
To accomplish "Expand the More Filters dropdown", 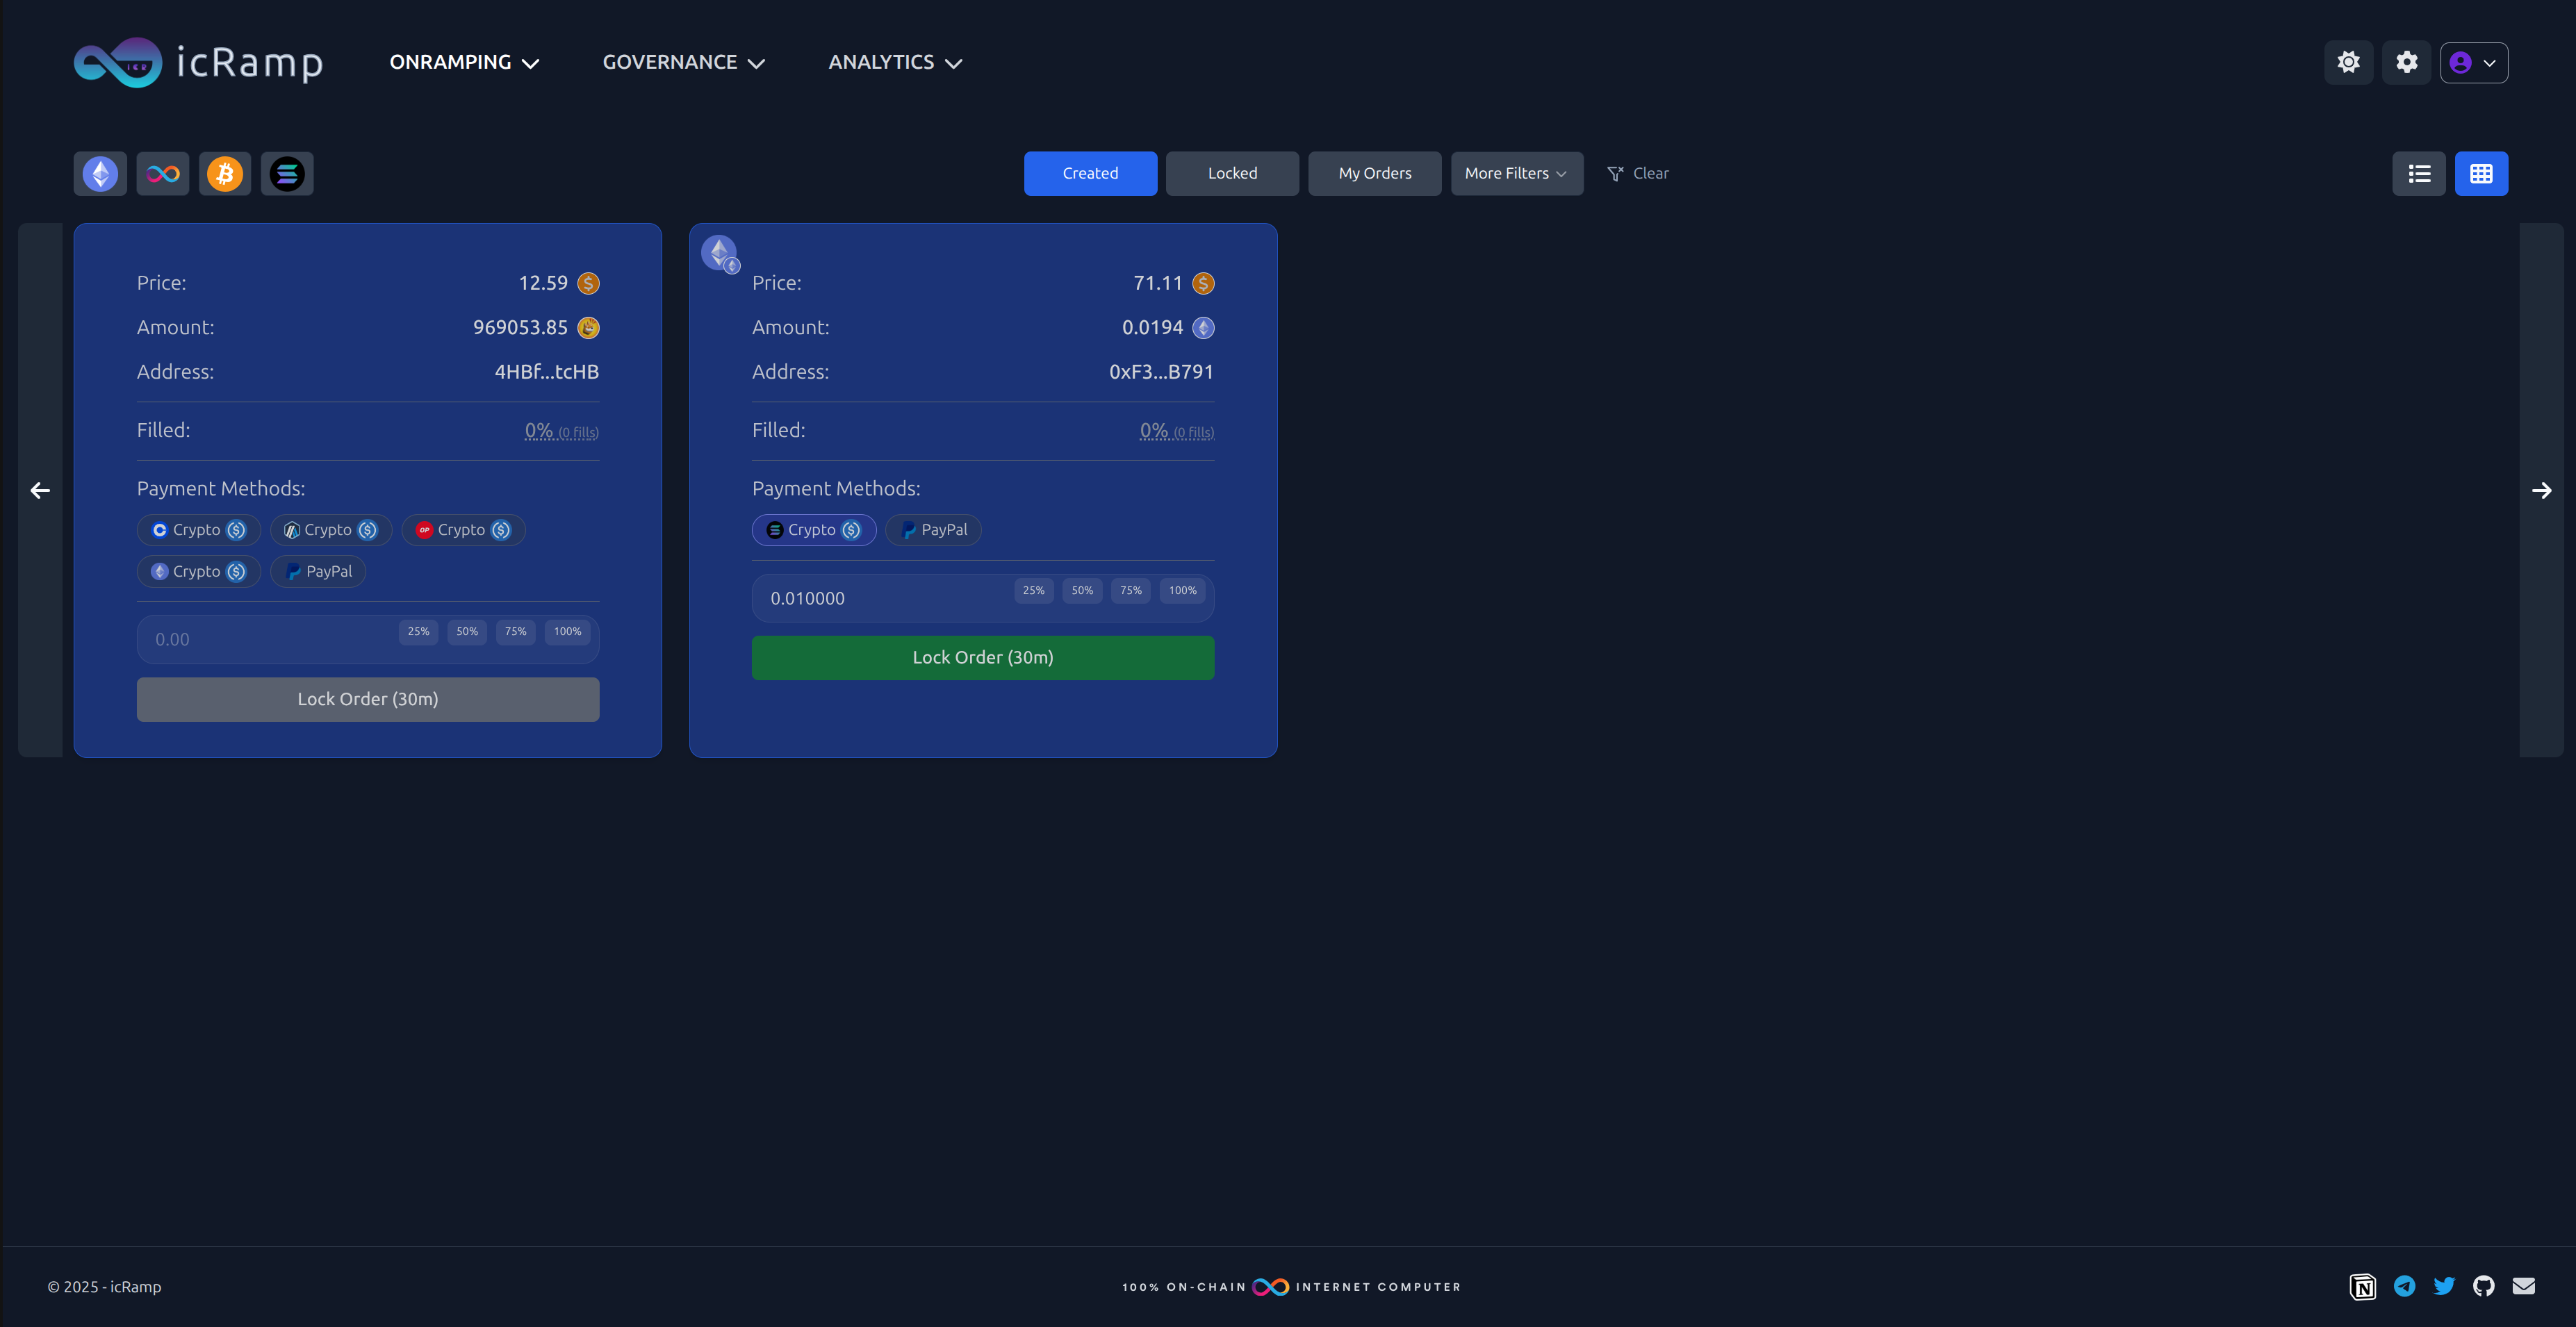I will coord(1516,173).
